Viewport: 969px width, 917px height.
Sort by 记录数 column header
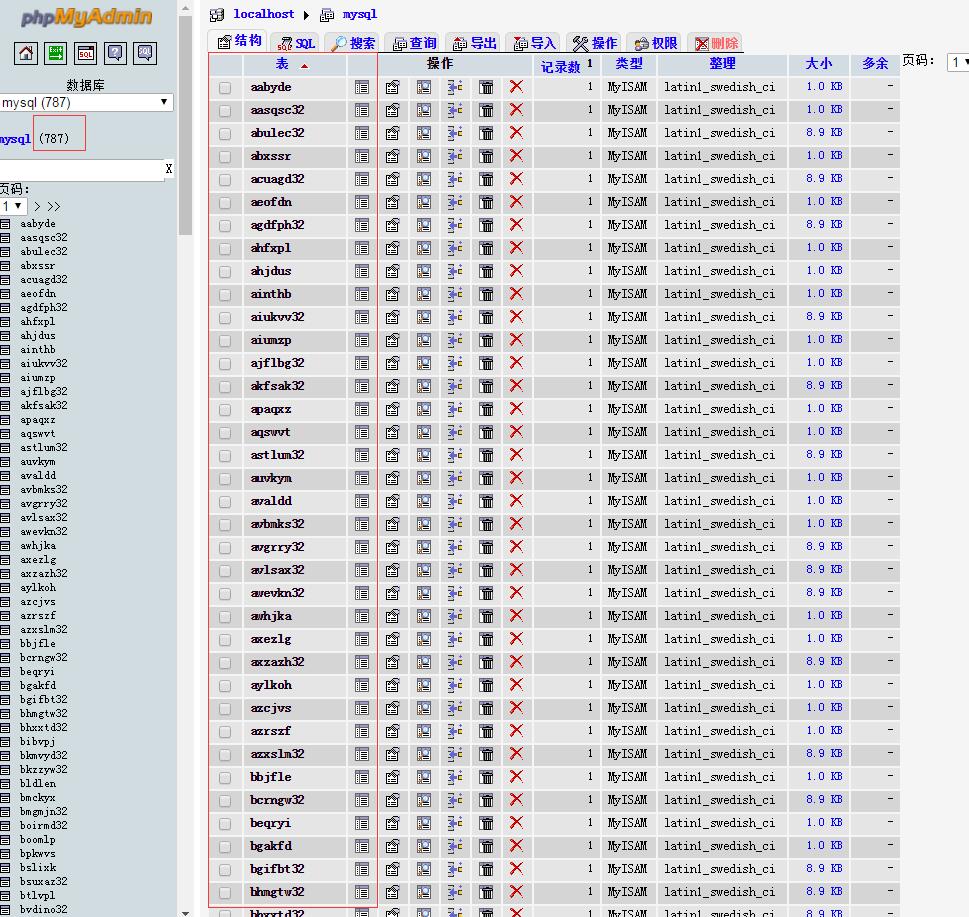pyautogui.click(x=561, y=66)
